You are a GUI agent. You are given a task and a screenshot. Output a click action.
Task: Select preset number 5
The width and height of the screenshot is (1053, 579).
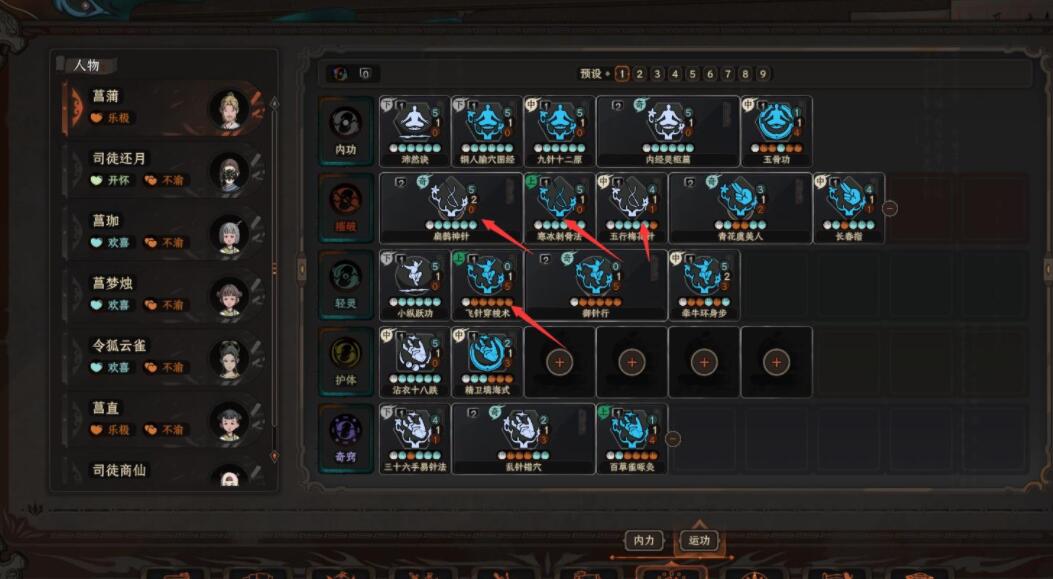pyautogui.click(x=692, y=74)
